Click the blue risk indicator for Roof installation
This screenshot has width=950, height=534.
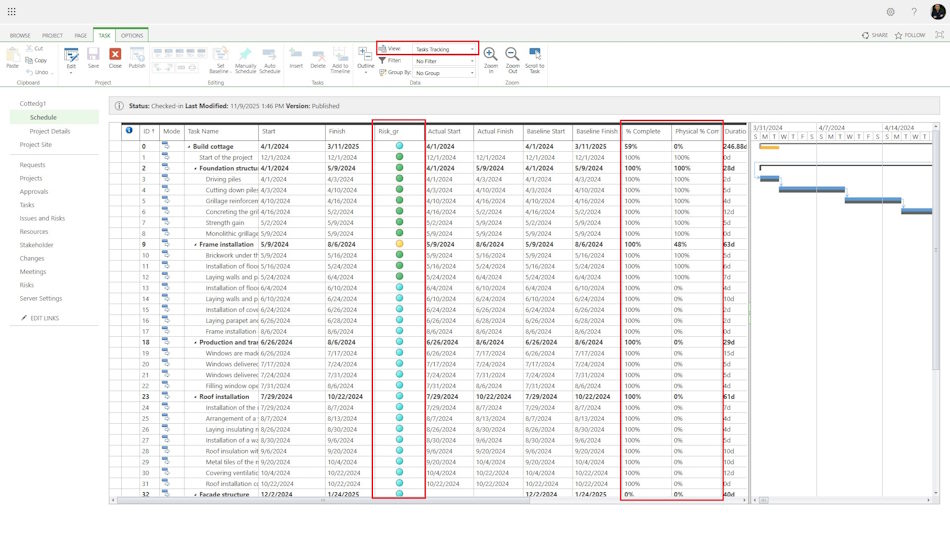coord(399,396)
